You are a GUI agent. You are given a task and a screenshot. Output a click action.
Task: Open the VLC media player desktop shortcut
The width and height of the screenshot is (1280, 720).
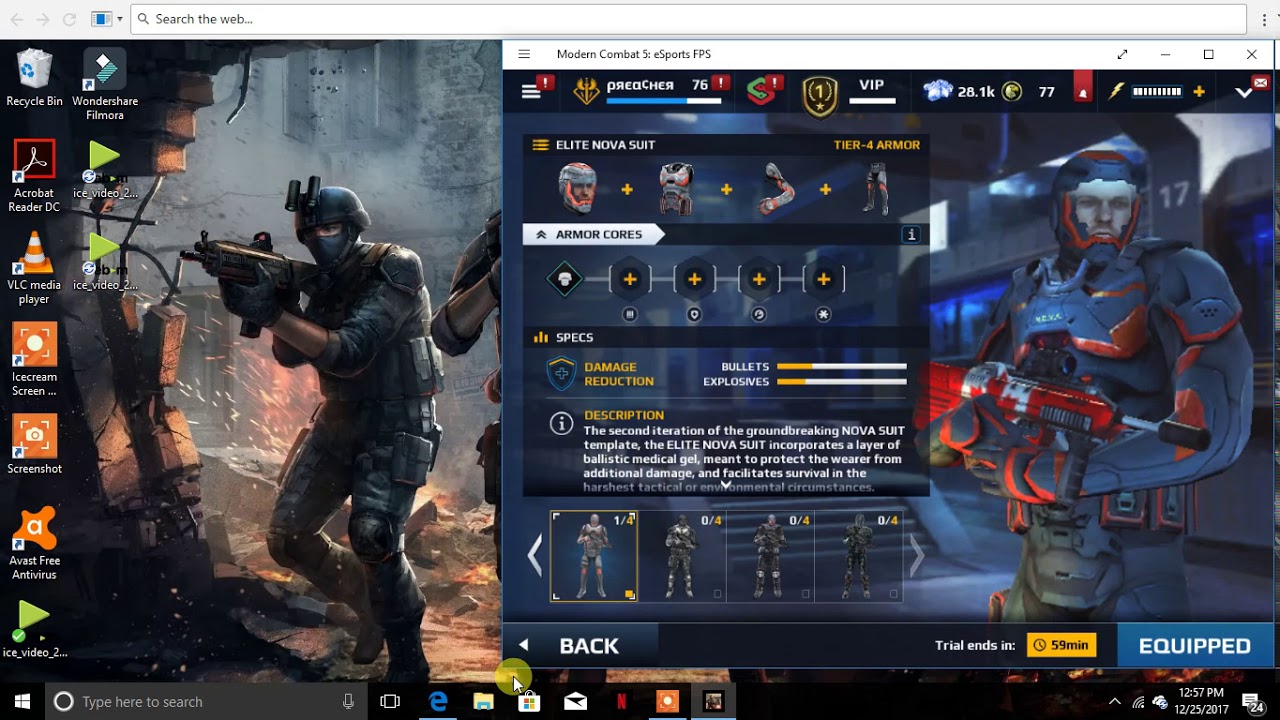[34, 269]
